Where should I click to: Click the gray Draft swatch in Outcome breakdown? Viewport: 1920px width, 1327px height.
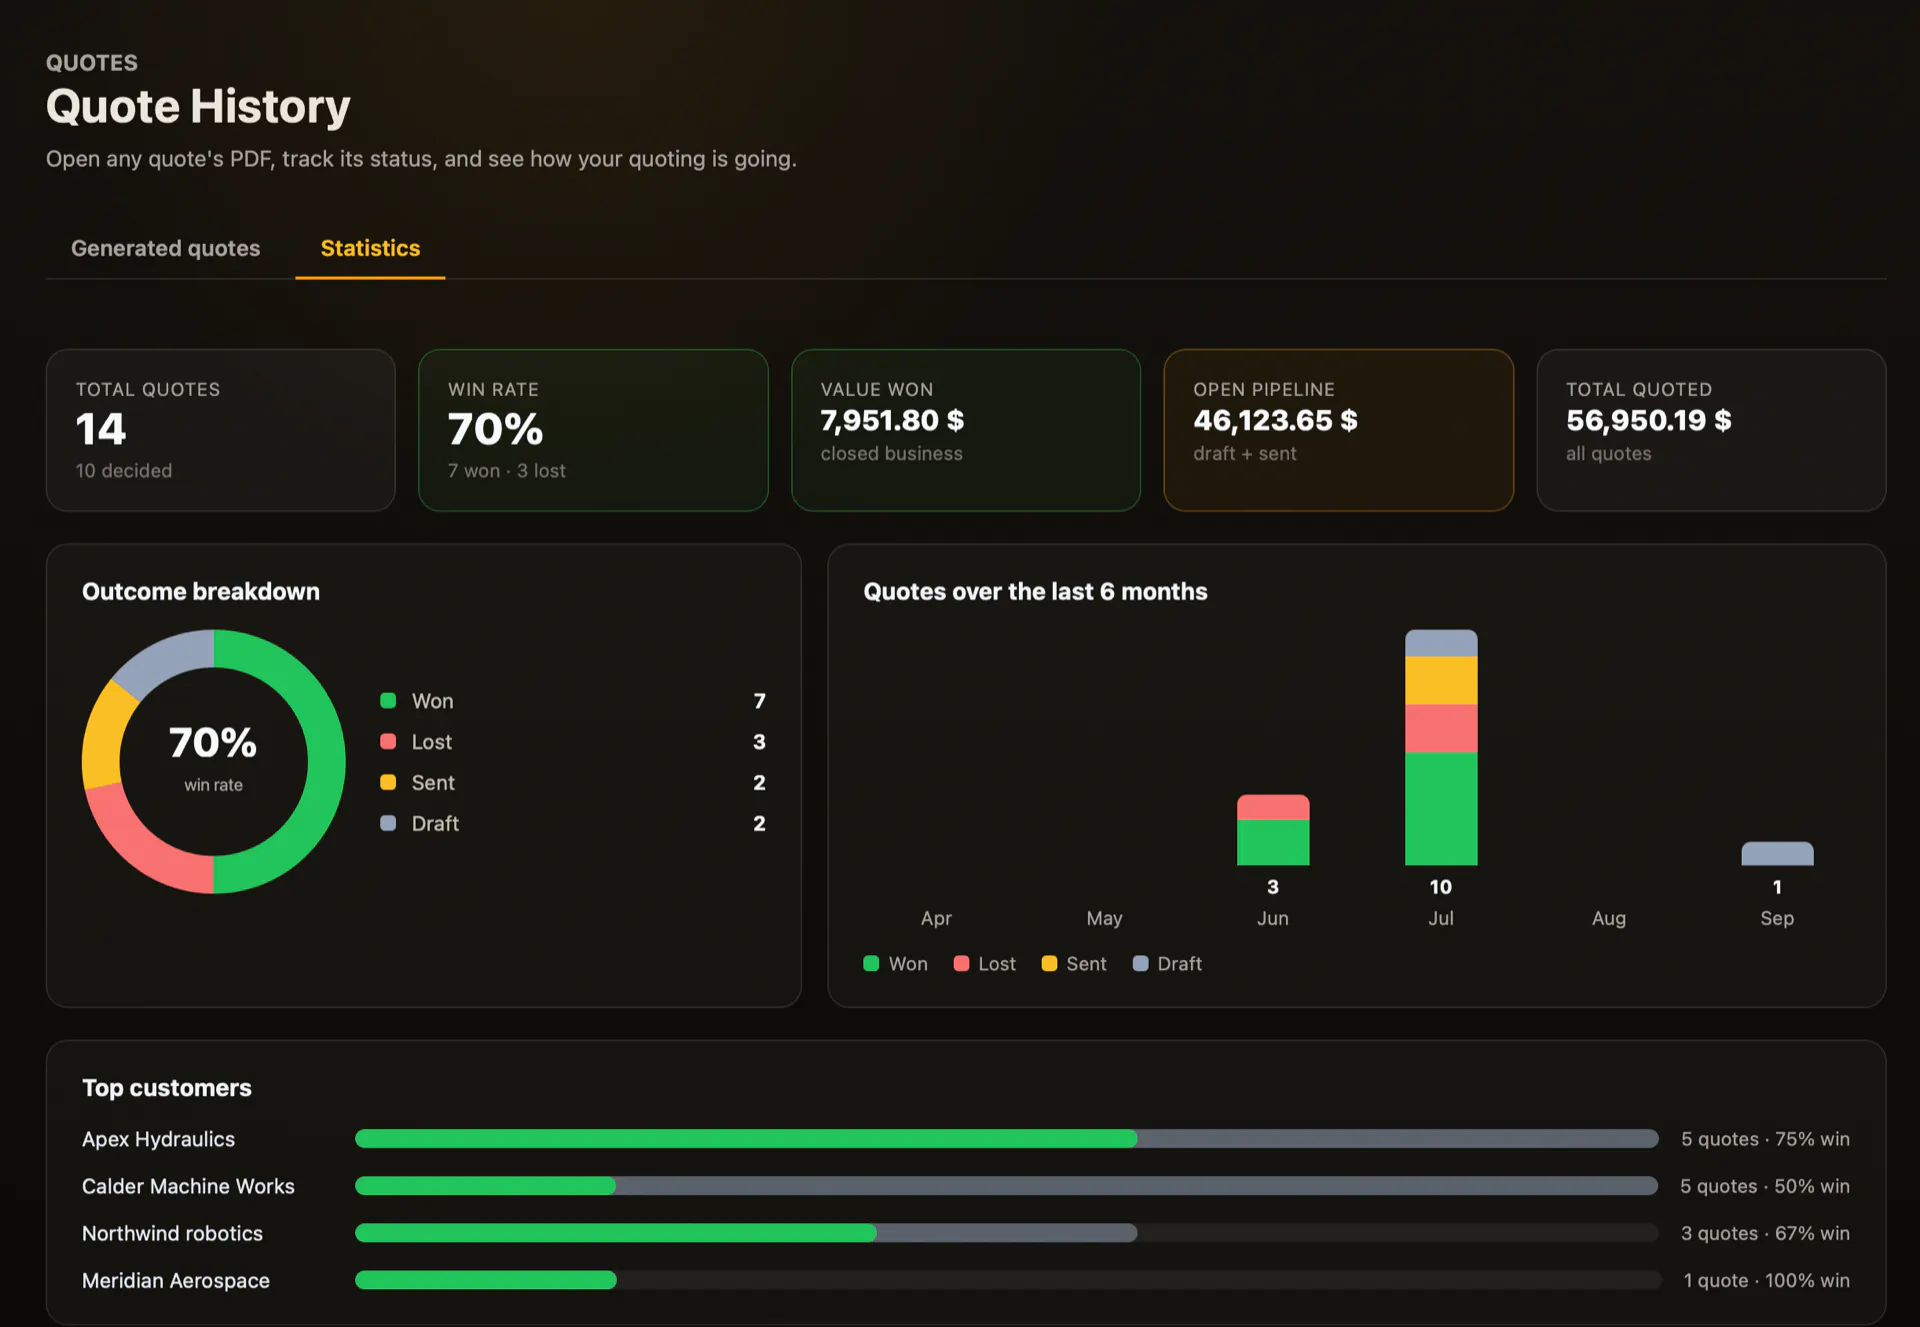click(388, 824)
